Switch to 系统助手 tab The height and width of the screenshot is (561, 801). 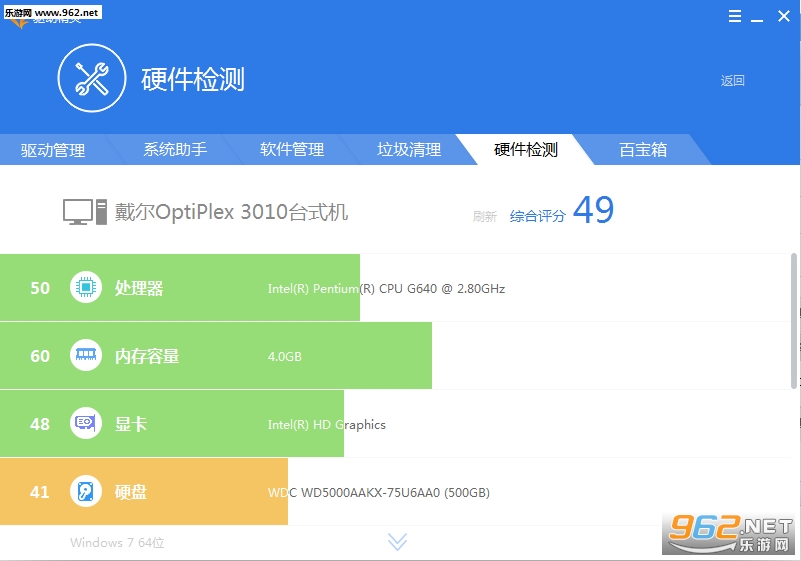tap(175, 150)
